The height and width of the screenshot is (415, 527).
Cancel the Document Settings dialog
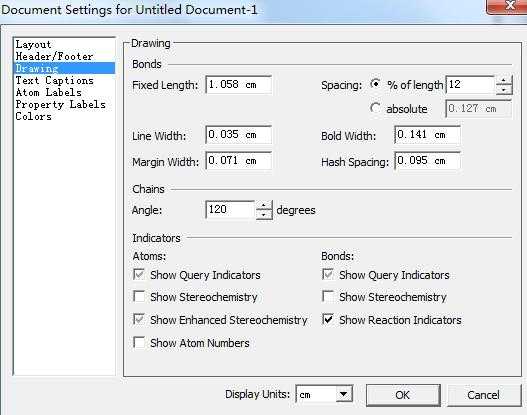point(484,395)
